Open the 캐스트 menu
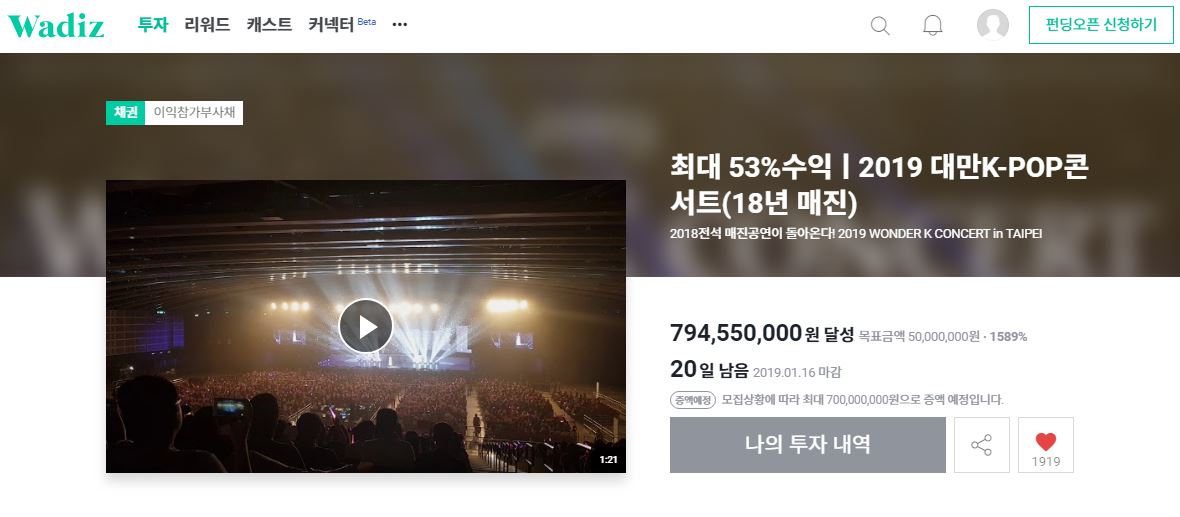Viewport: 1180px width, 517px height. click(x=269, y=25)
